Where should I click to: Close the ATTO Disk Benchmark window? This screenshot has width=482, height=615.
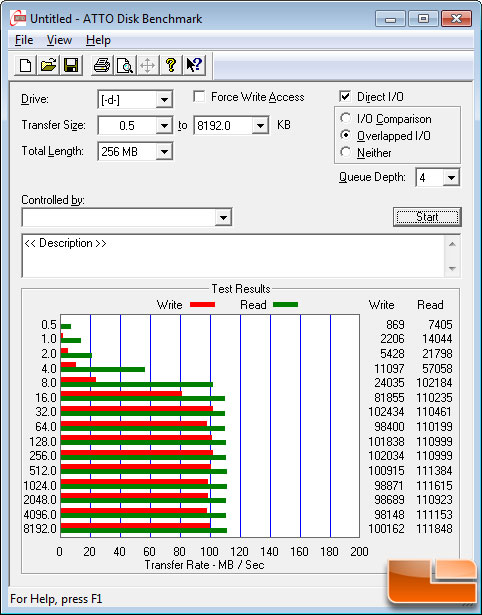tap(456, 19)
